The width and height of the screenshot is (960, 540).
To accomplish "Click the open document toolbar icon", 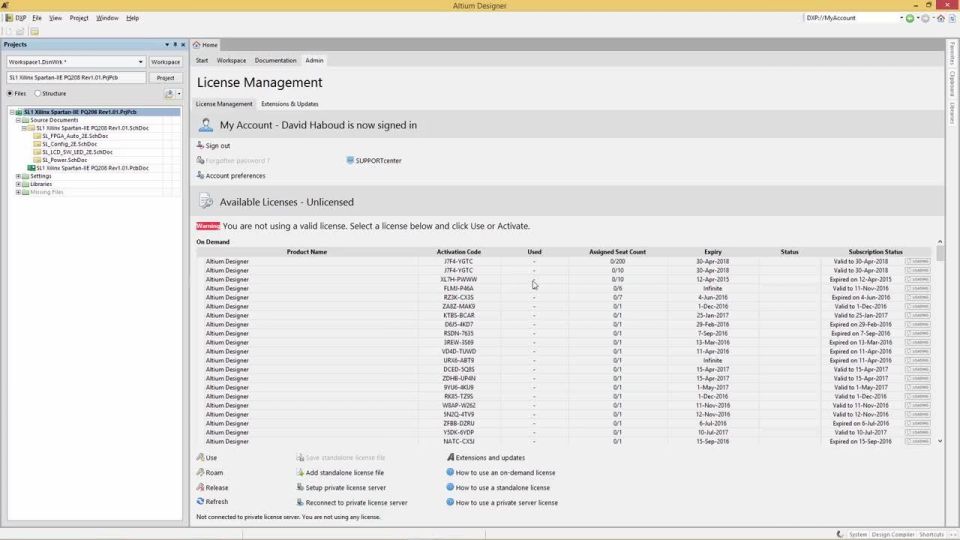I will point(20,31).
